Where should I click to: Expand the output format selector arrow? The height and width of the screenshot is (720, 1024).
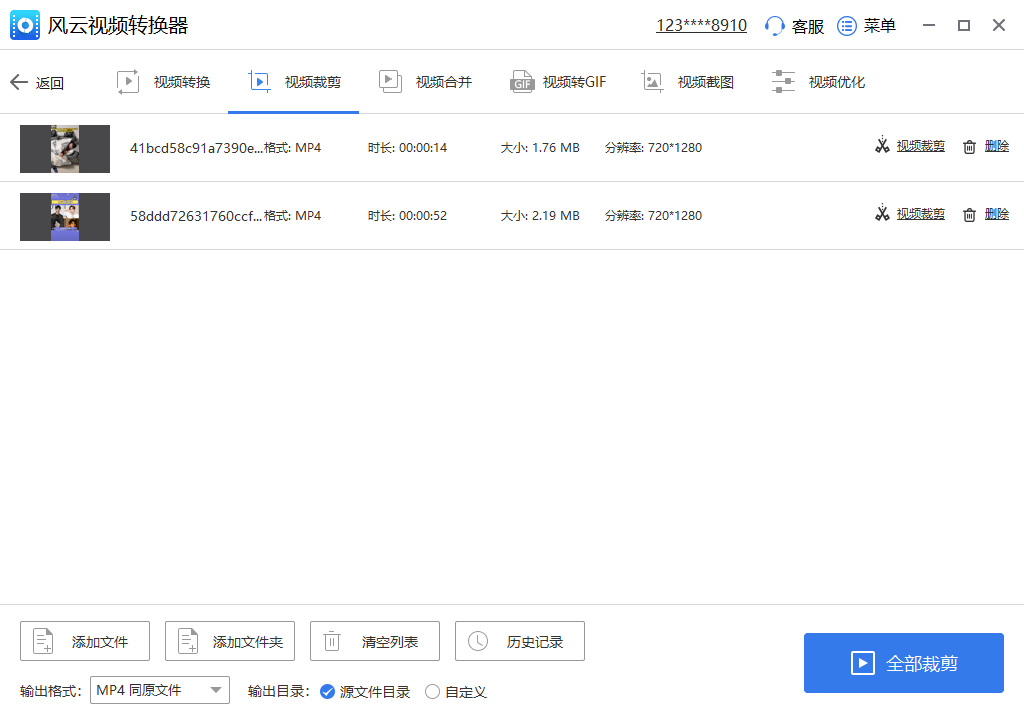click(x=217, y=689)
